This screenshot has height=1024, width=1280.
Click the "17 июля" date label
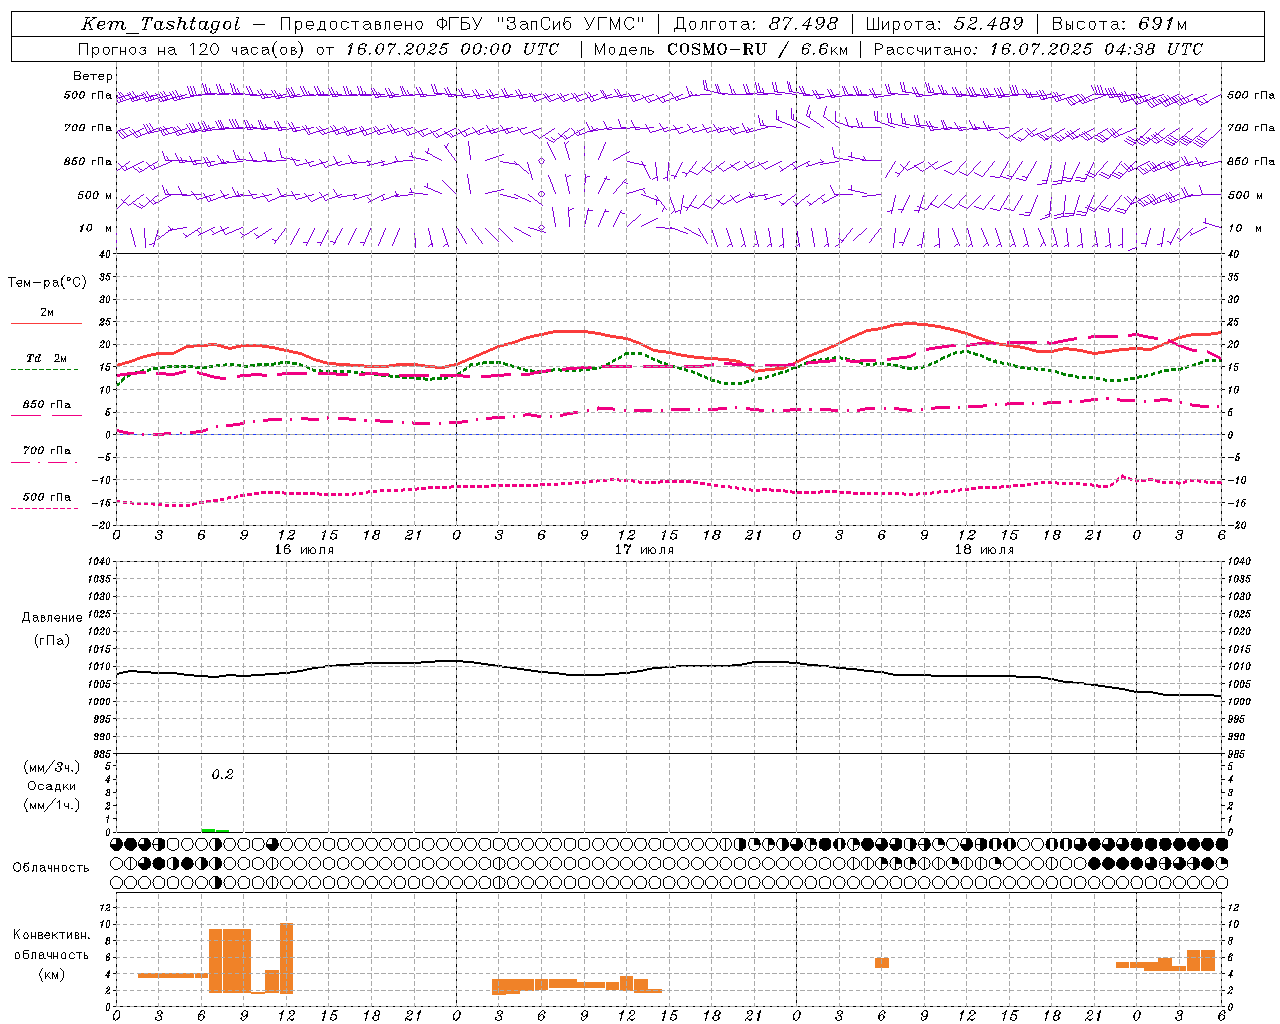coord(644,550)
